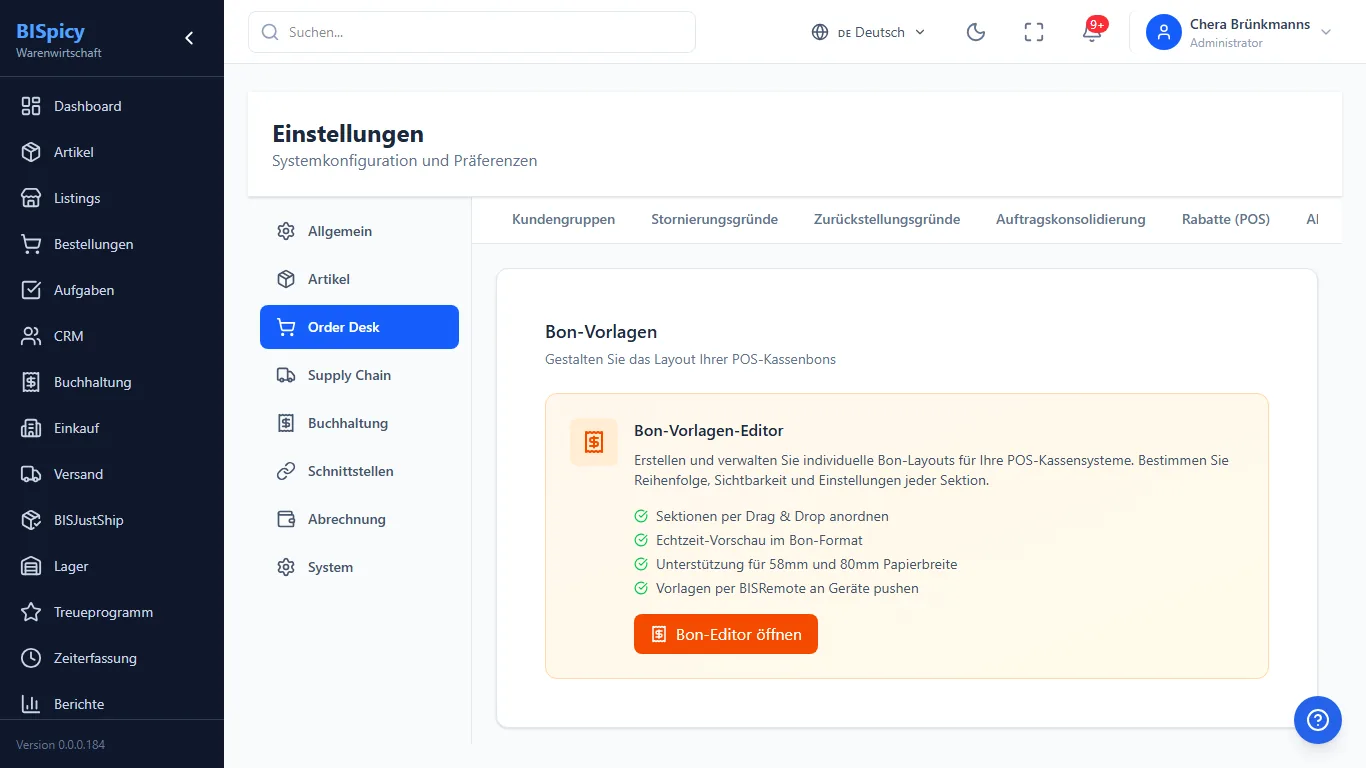Open the Buchhaltung icon in dark sidebar

pos(31,382)
